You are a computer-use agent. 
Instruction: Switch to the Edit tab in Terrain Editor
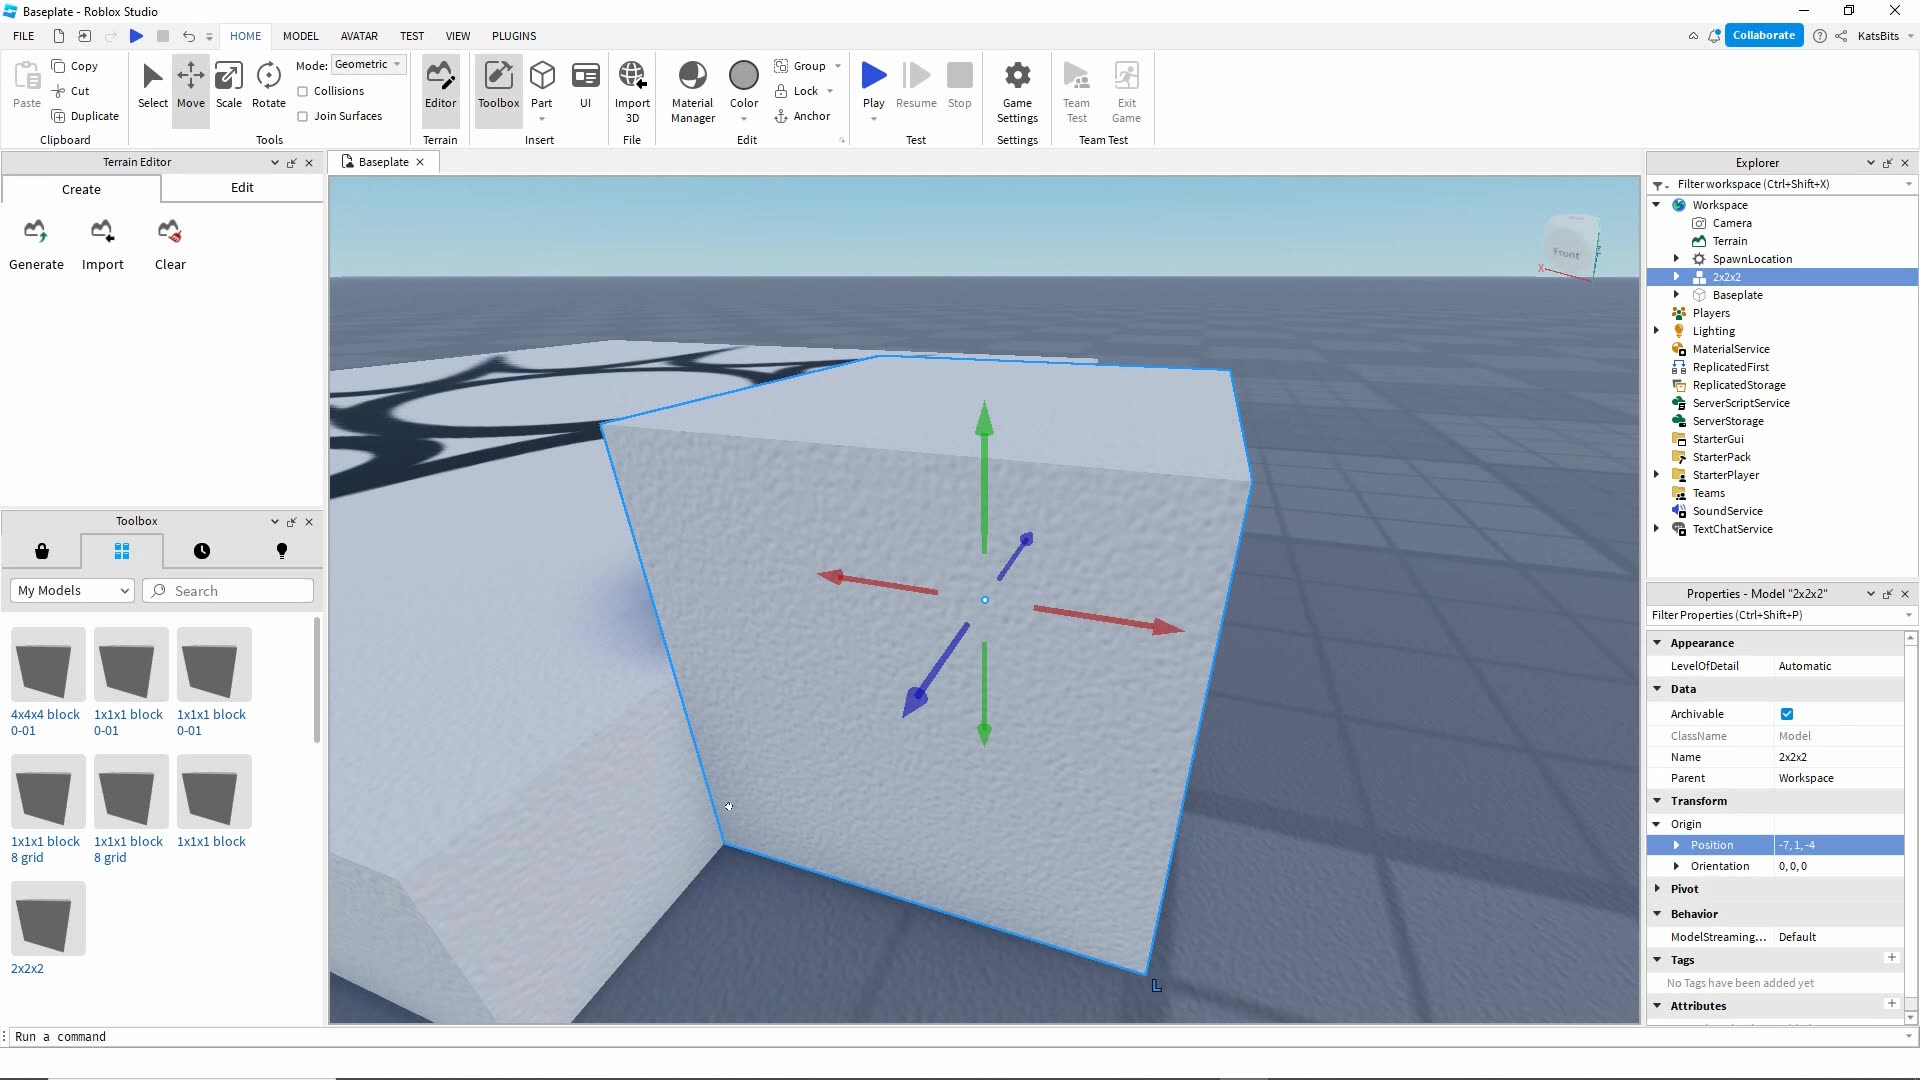pyautogui.click(x=241, y=188)
